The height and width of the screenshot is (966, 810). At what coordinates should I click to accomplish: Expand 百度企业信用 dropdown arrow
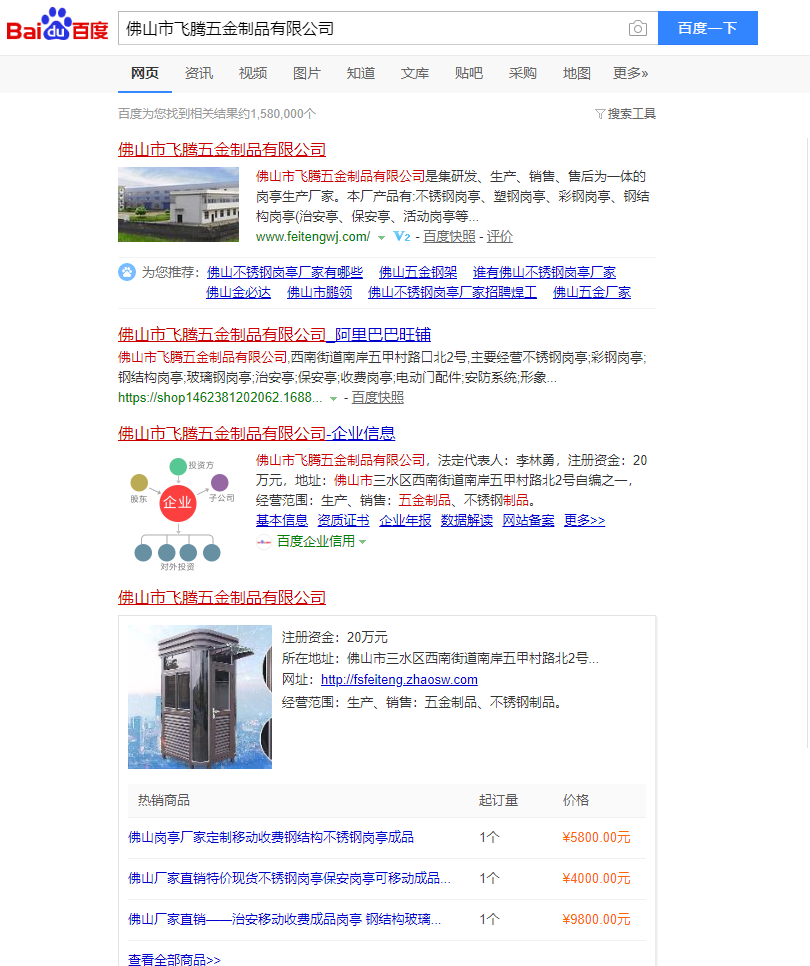363,542
